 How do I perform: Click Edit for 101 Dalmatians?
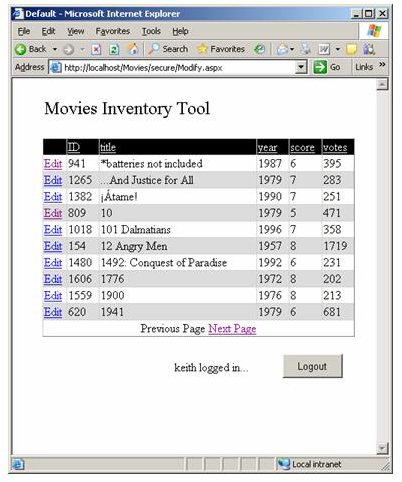coord(53,230)
